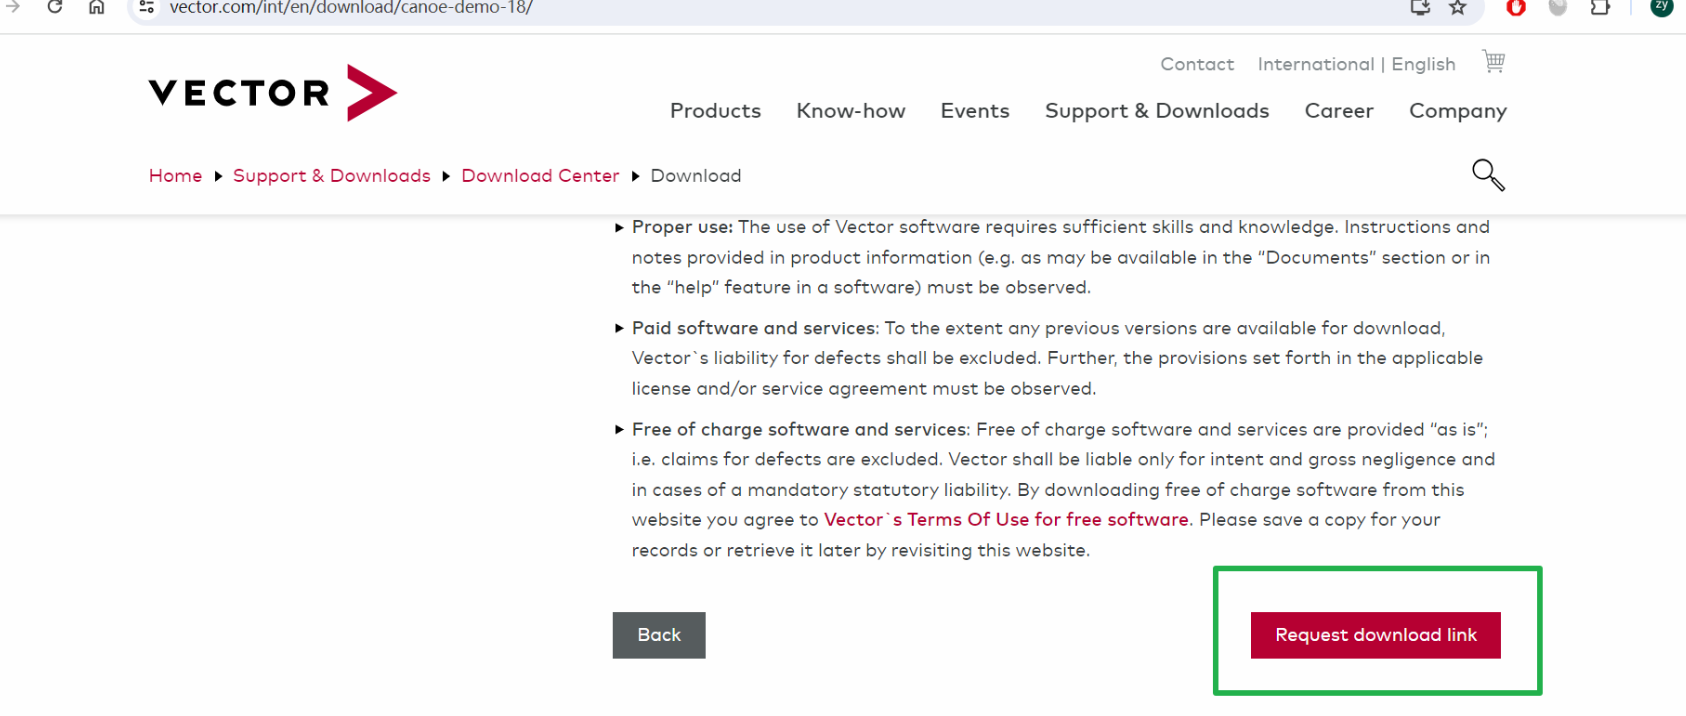This screenshot has width=1686, height=716.
Task: Click the Back button
Action: pos(659,635)
